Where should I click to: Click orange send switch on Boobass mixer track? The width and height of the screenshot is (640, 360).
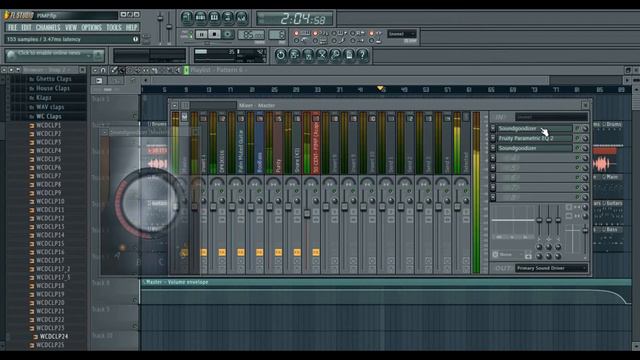(x=259, y=253)
